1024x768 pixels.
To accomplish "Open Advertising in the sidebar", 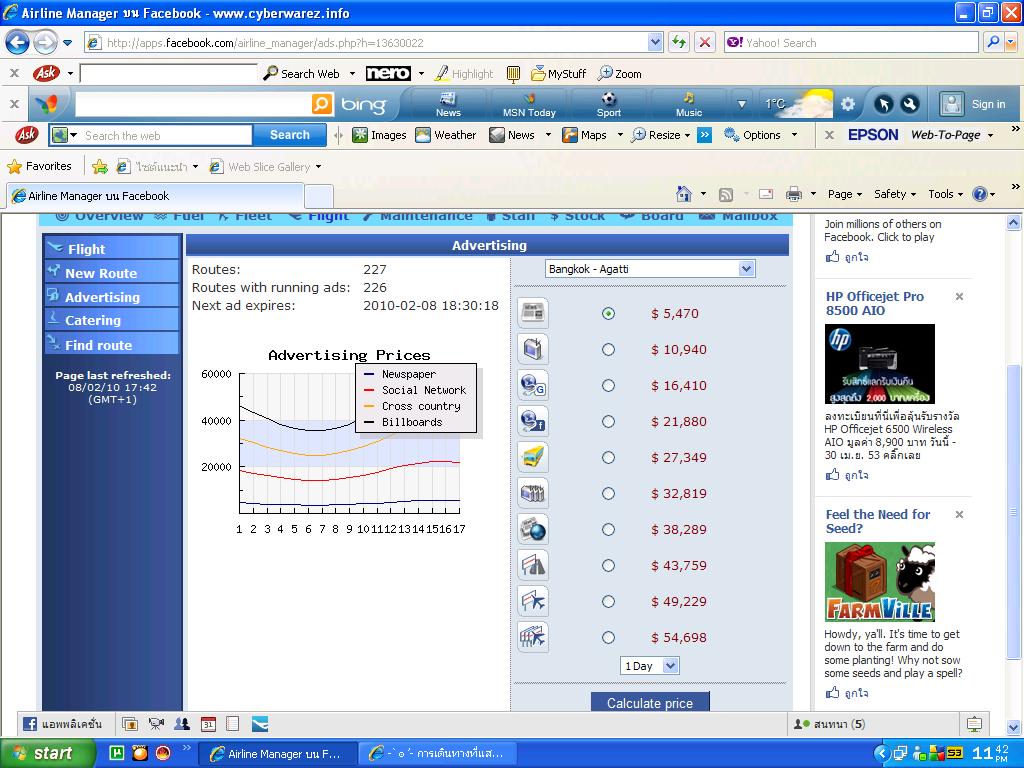I will [112, 296].
